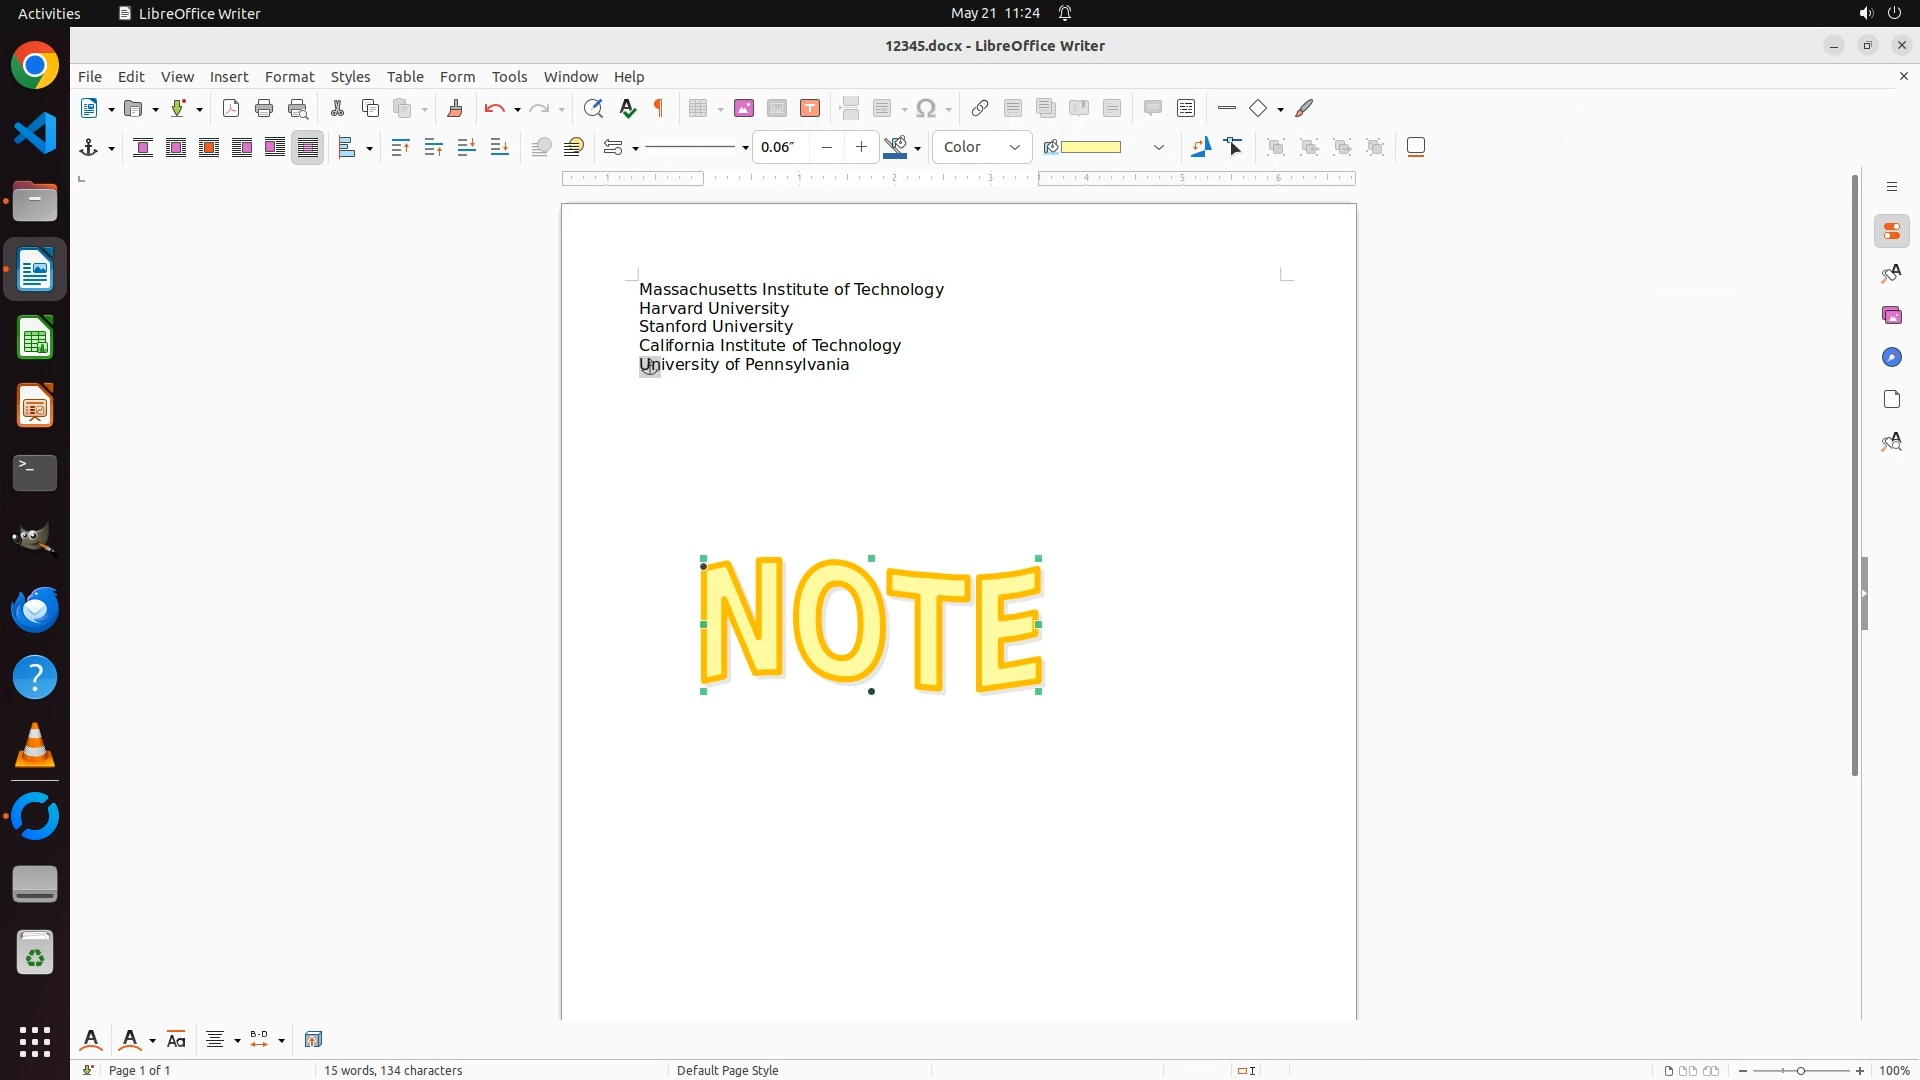The width and height of the screenshot is (1920, 1080).
Task: Click the Export as PDF icon
Action: pos(231,108)
